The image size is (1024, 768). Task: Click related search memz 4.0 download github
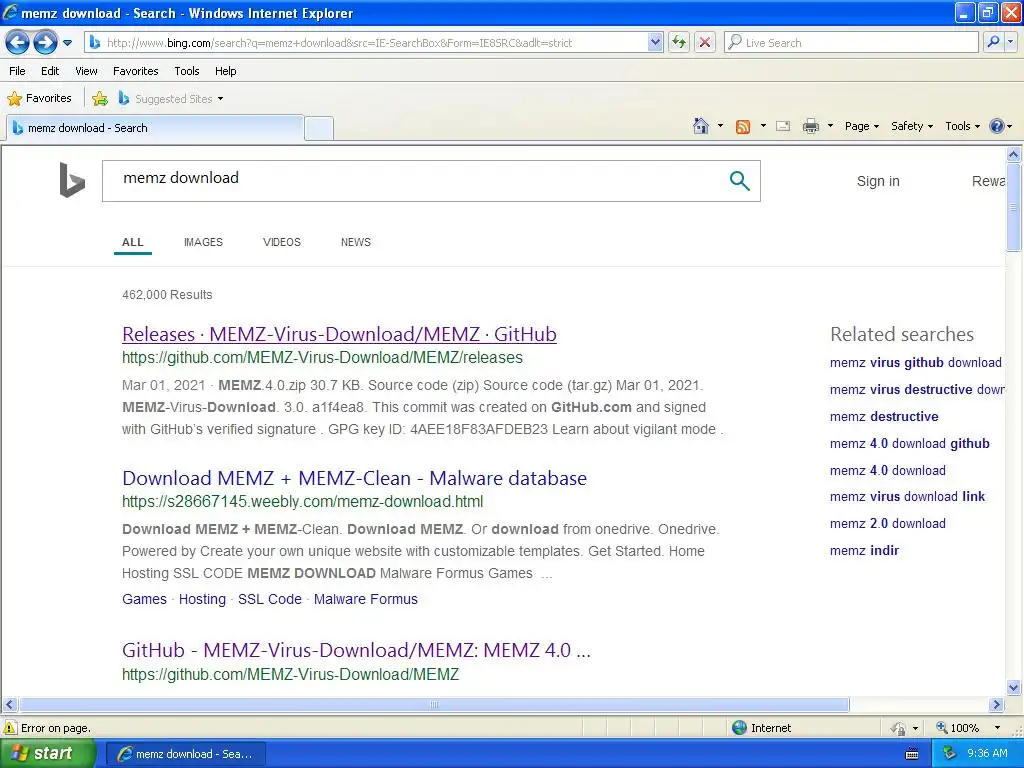pos(909,443)
